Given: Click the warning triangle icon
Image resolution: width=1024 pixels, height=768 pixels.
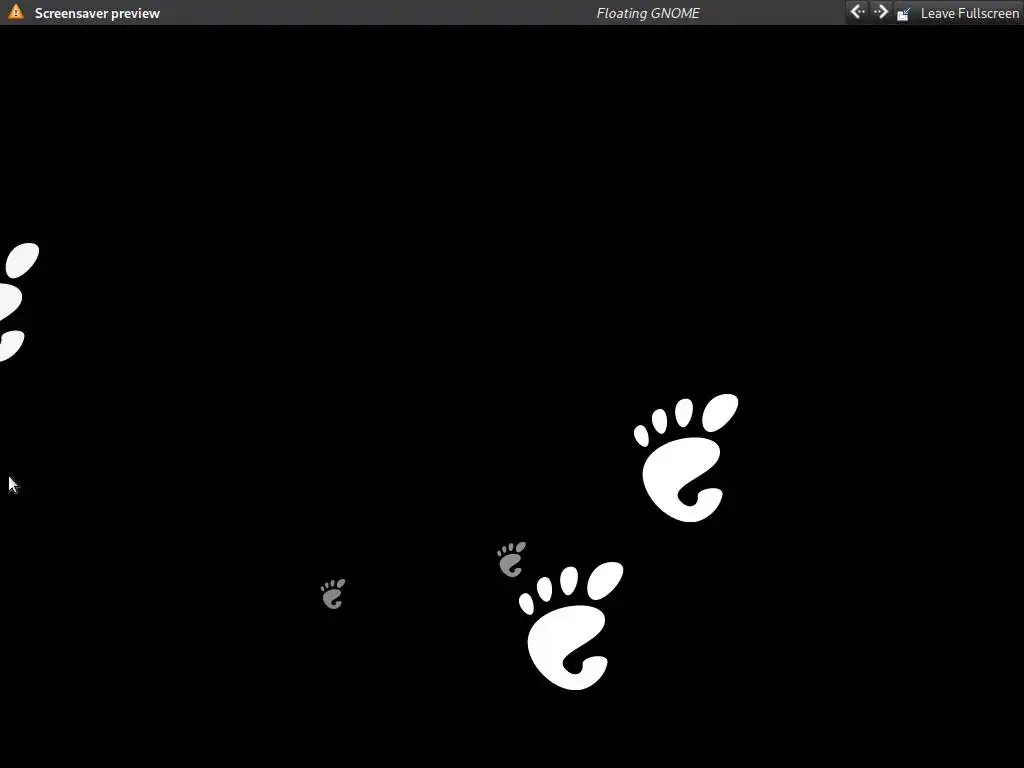Looking at the screenshot, I should (x=16, y=12).
